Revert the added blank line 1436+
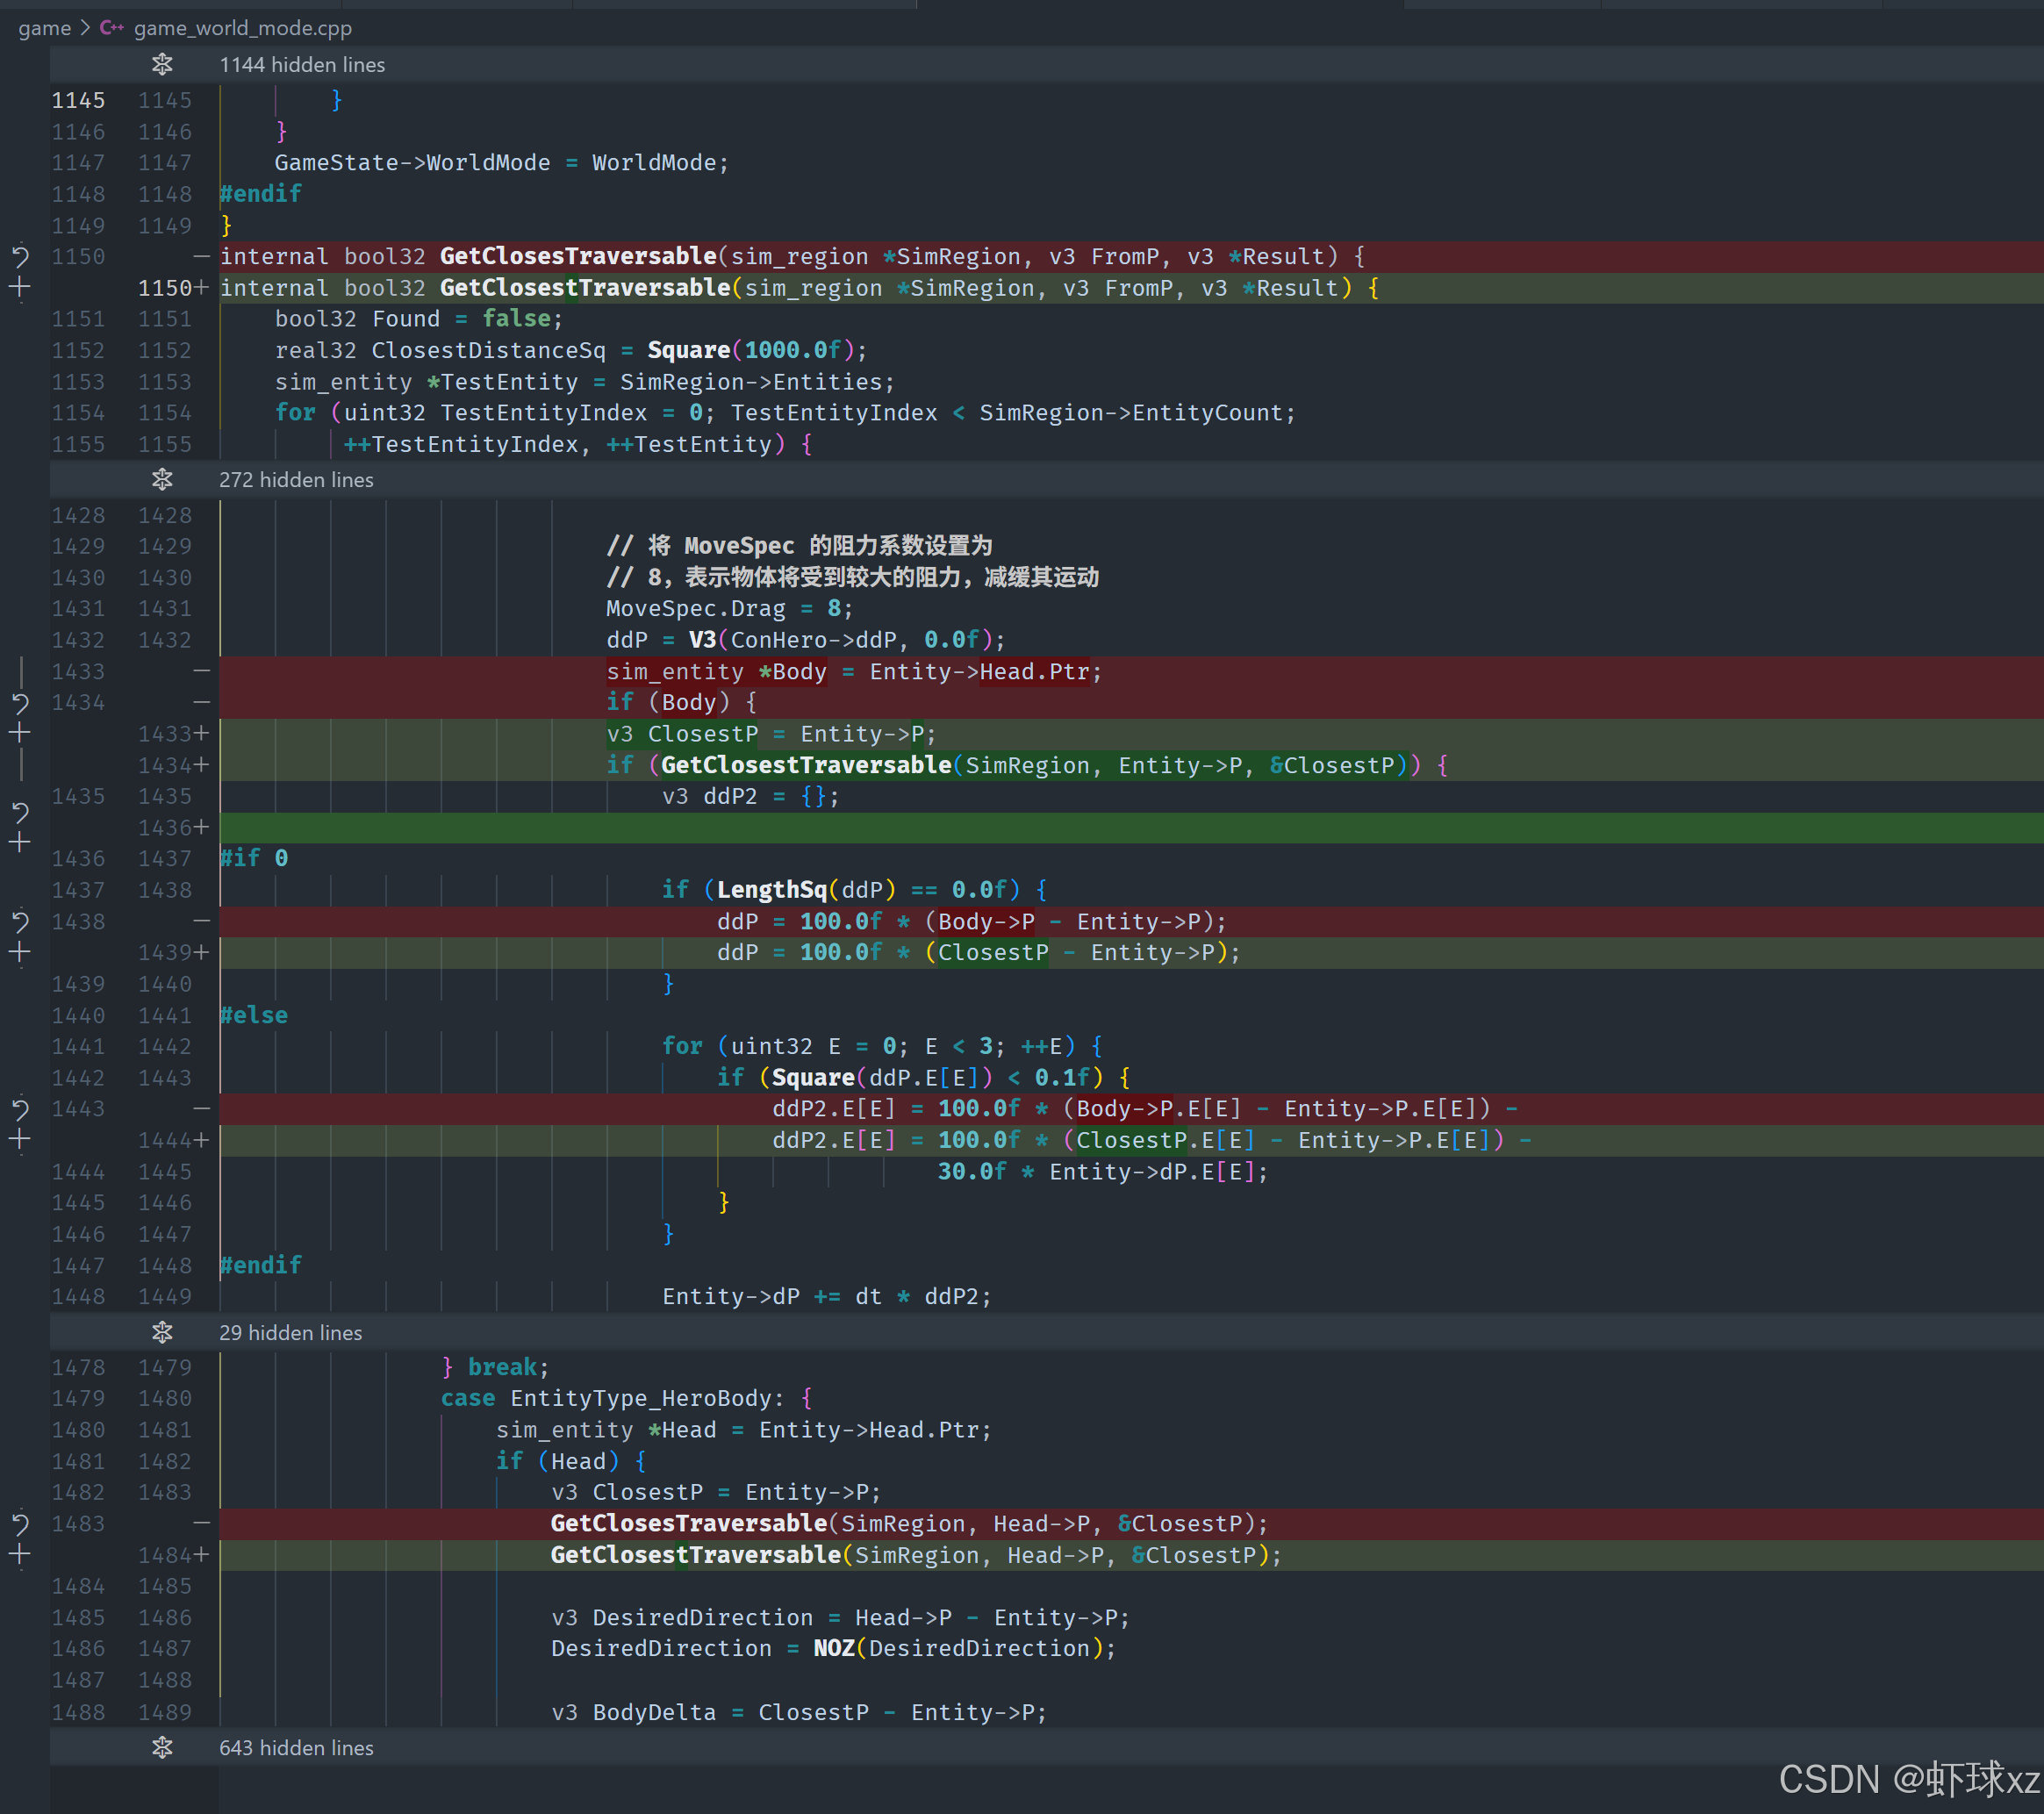This screenshot has height=1814, width=2044. coord(20,812)
